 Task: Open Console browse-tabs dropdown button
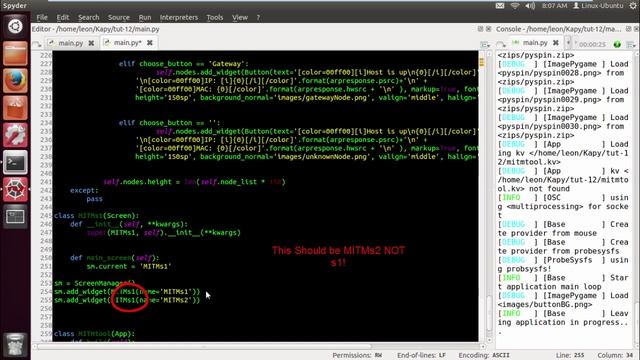pos(501,44)
